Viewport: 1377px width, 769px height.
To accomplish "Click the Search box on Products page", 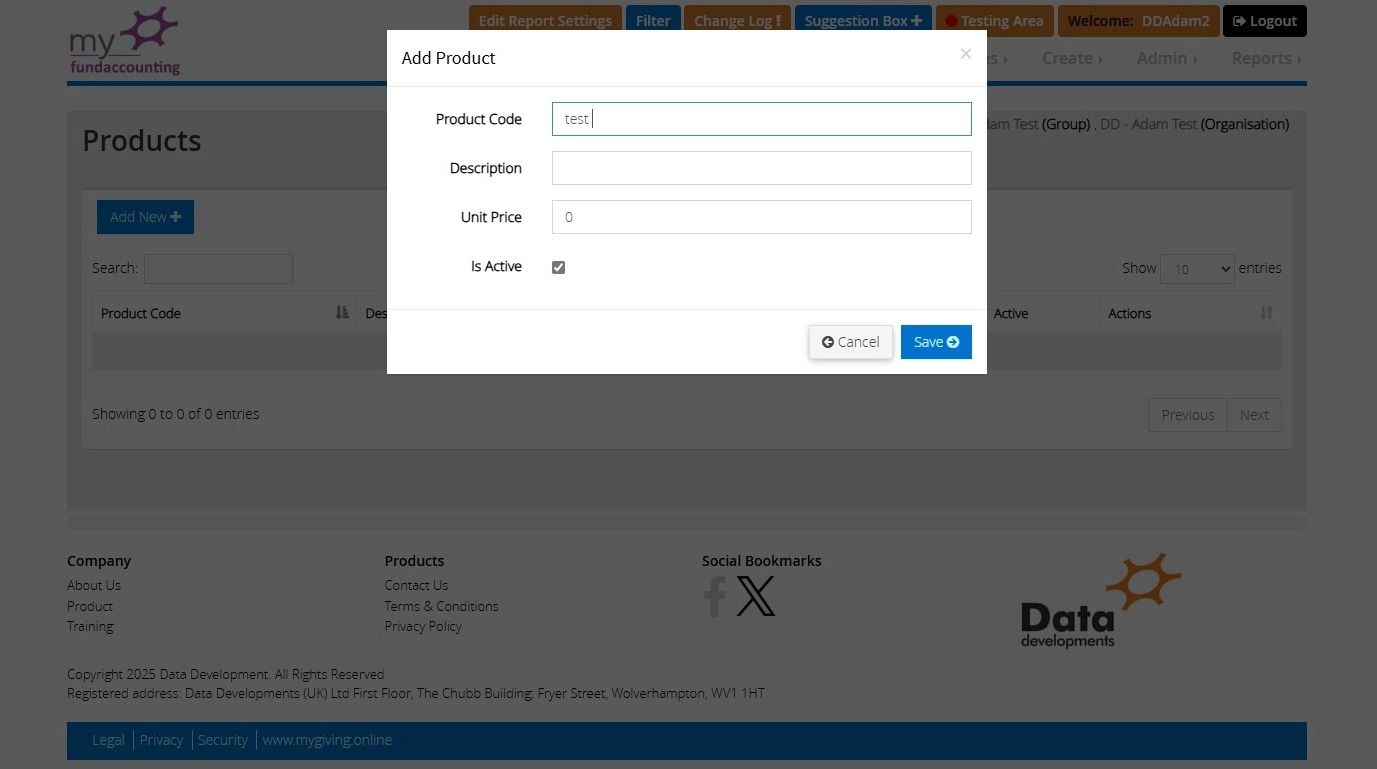I will coord(218,268).
